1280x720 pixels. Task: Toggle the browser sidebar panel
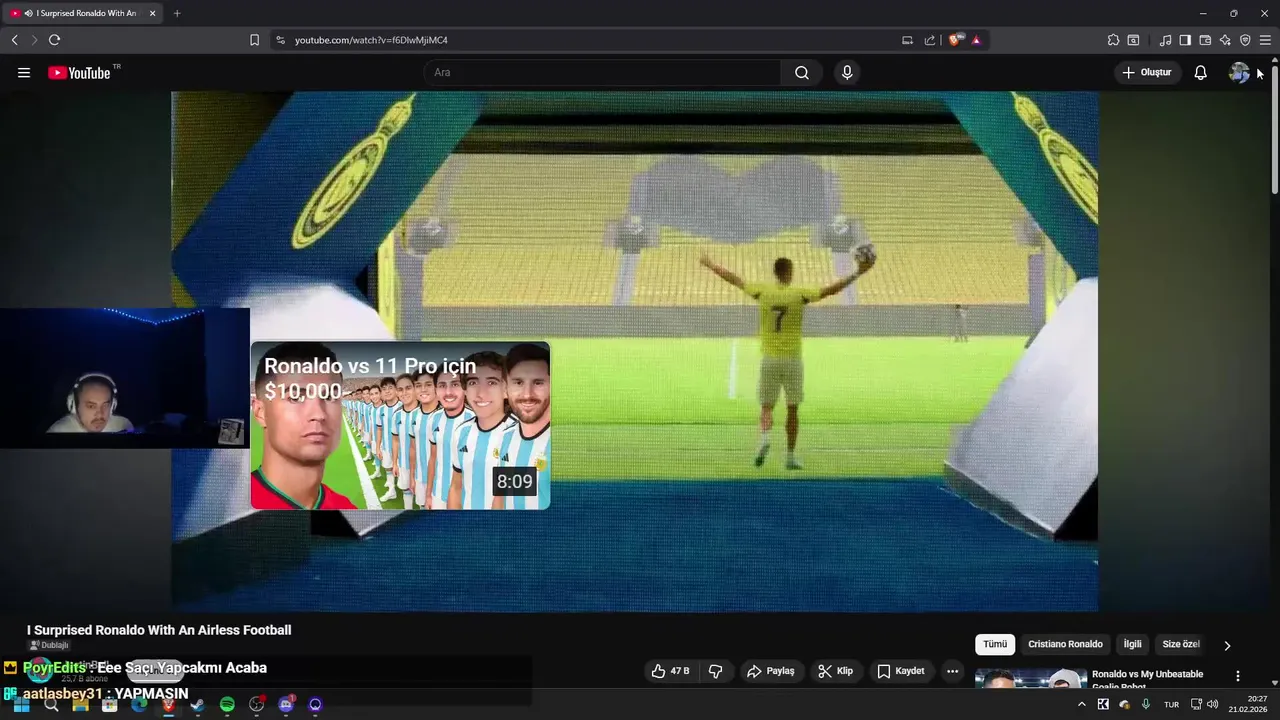[1185, 40]
